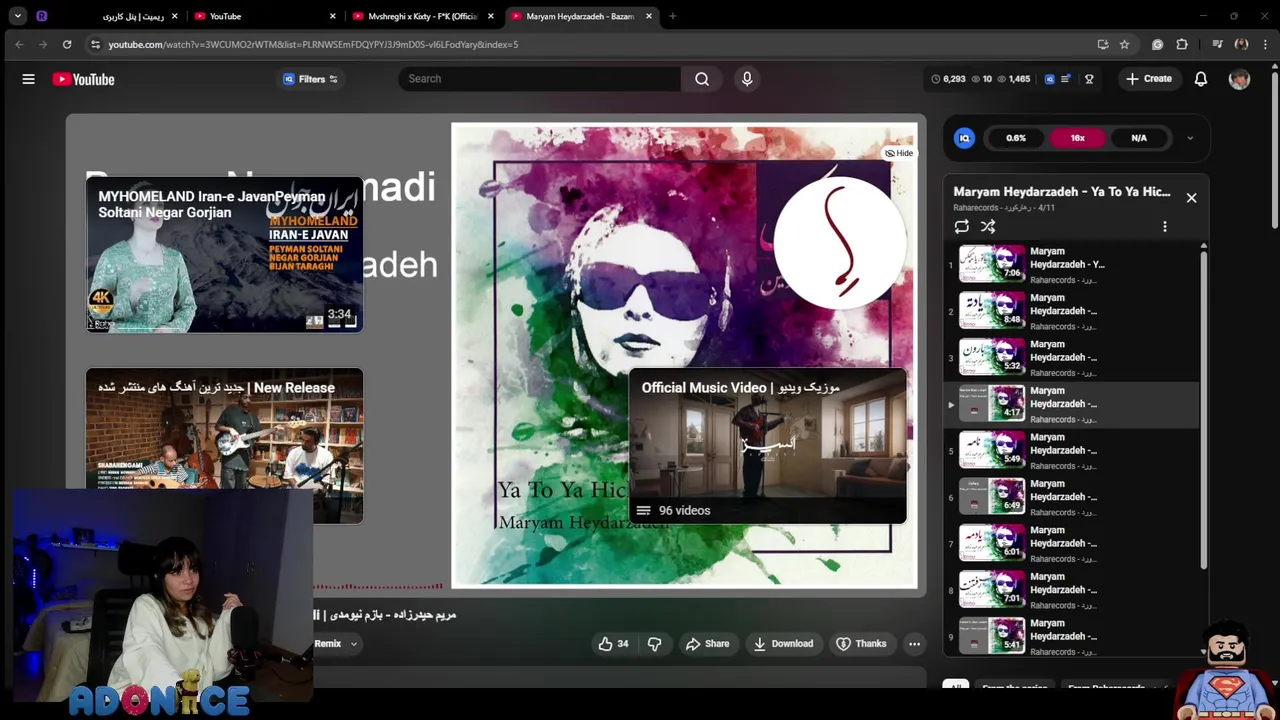Image resolution: width=1280 pixels, height=720 pixels.
Task: Open a new browser tab
Action: pyautogui.click(x=672, y=16)
